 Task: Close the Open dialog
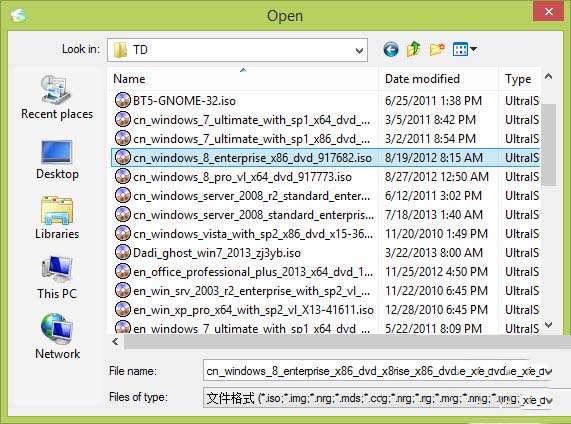(548, 11)
